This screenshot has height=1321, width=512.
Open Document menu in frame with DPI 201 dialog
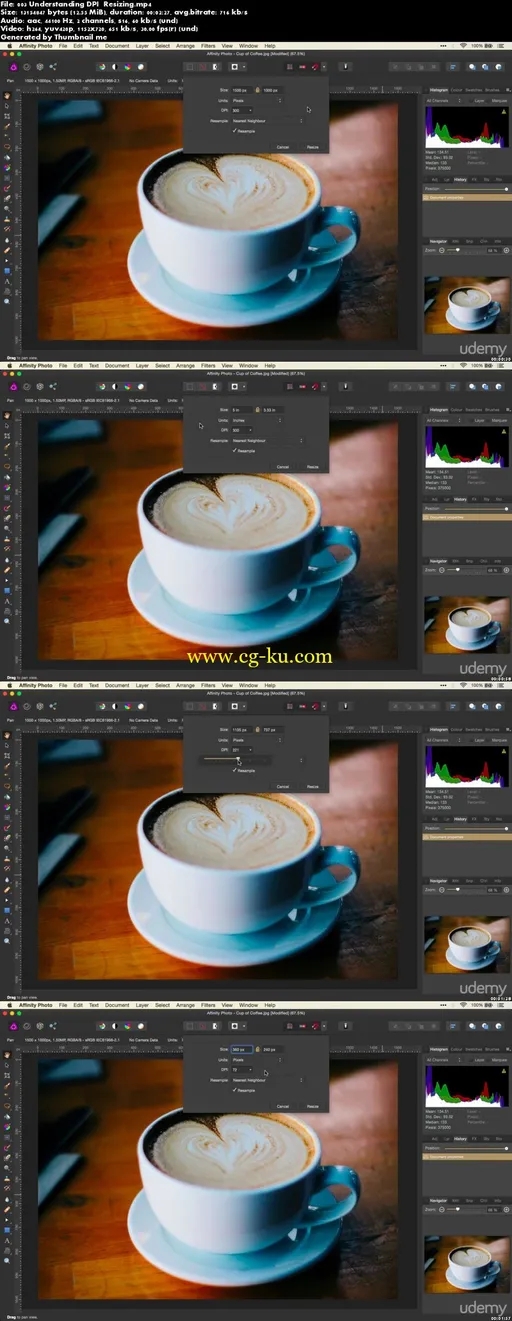point(117,686)
